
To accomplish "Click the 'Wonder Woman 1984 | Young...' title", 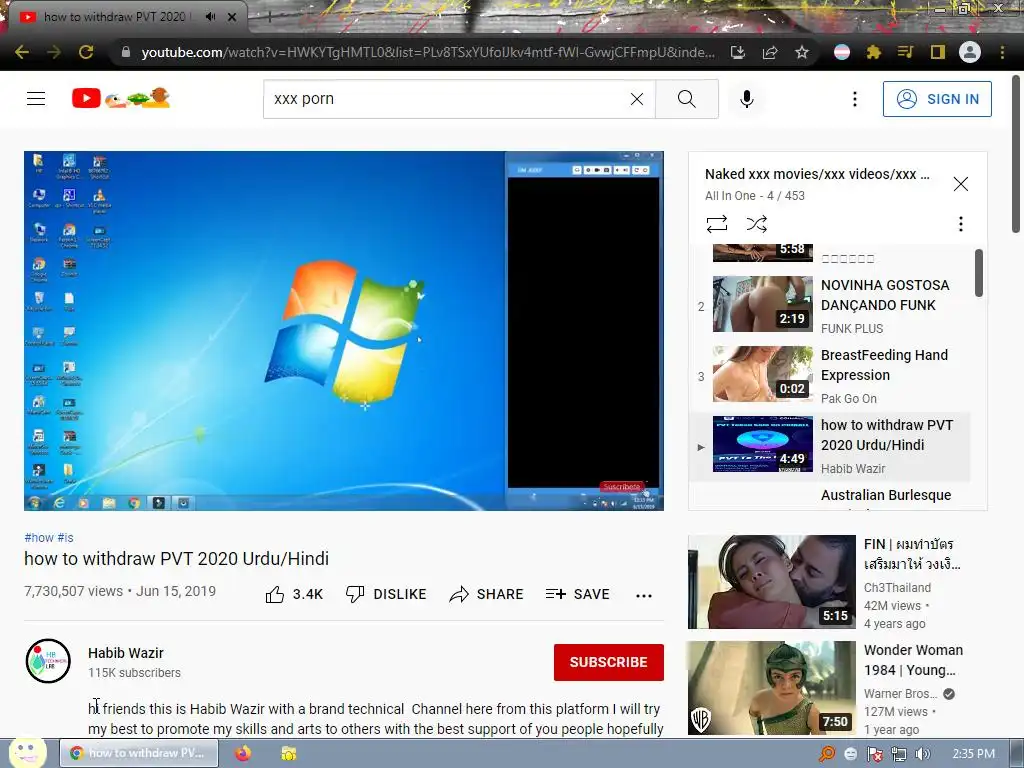I will coord(913,660).
